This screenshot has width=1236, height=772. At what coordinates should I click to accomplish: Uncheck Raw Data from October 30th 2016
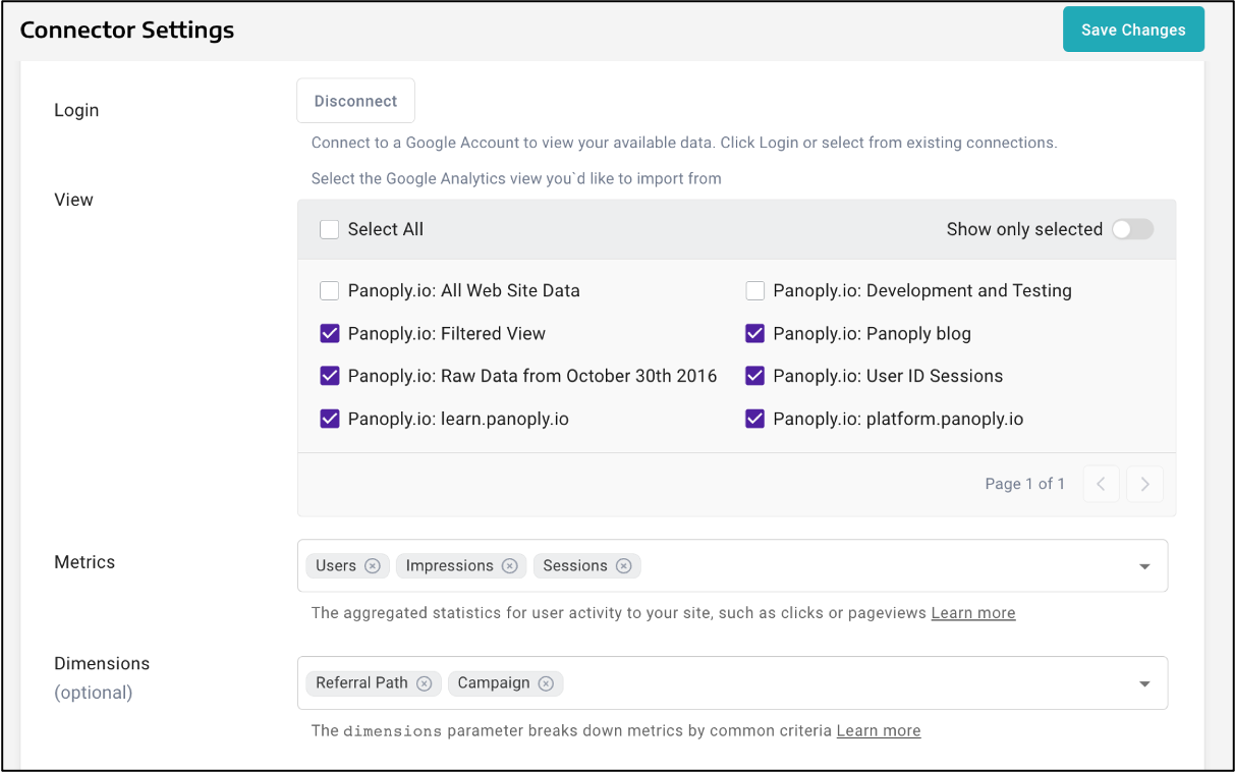click(x=329, y=376)
